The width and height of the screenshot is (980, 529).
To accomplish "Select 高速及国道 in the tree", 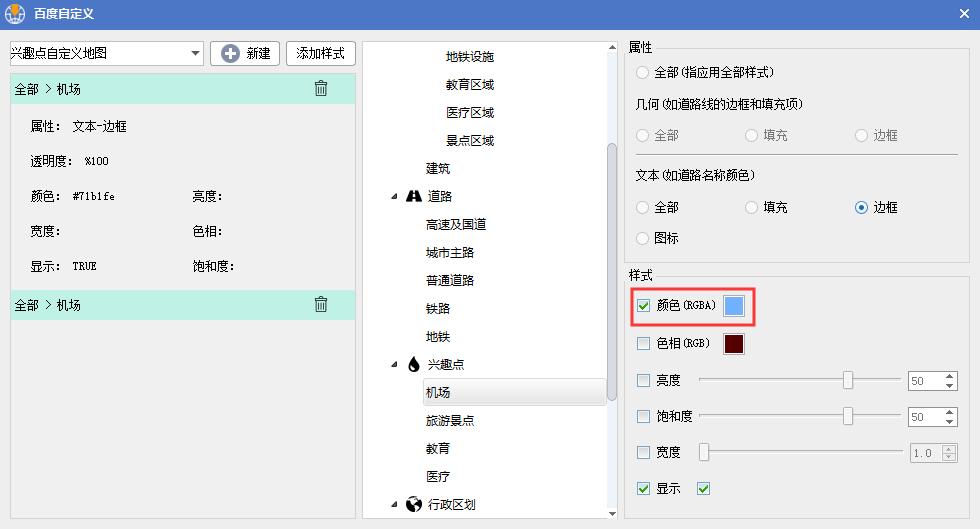I will click(456, 224).
